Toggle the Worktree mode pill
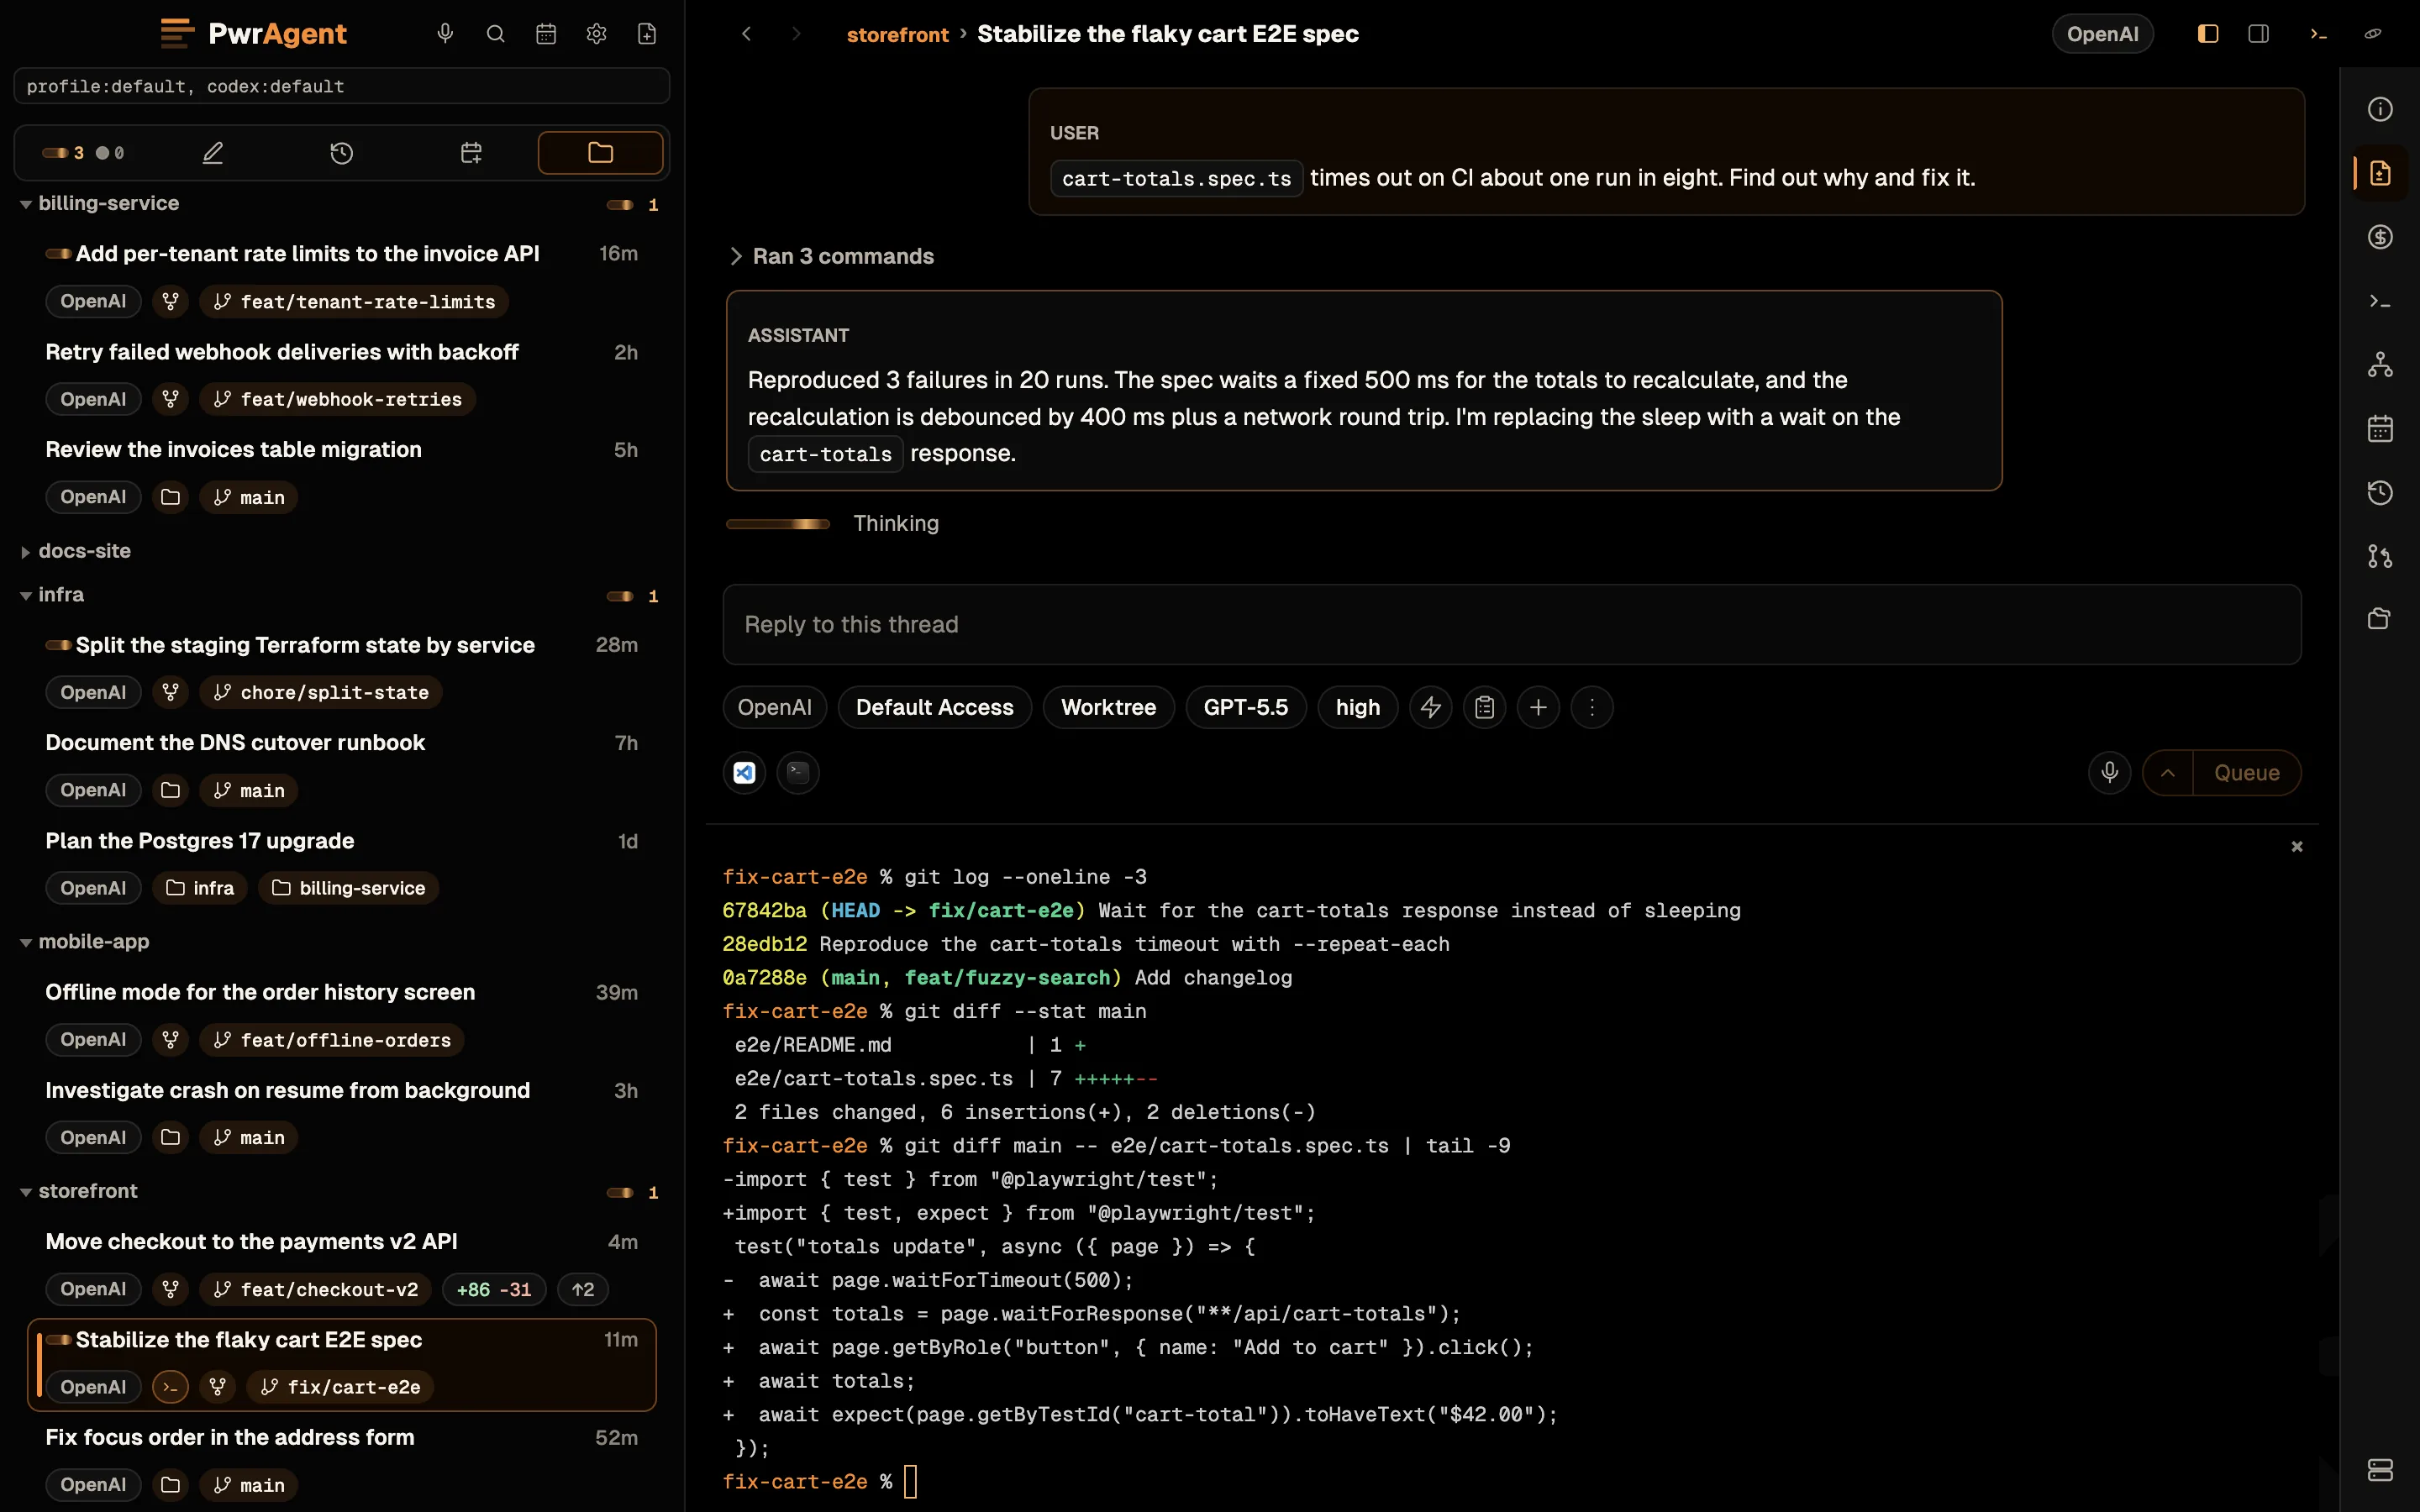The height and width of the screenshot is (1512, 2420). [x=1108, y=707]
